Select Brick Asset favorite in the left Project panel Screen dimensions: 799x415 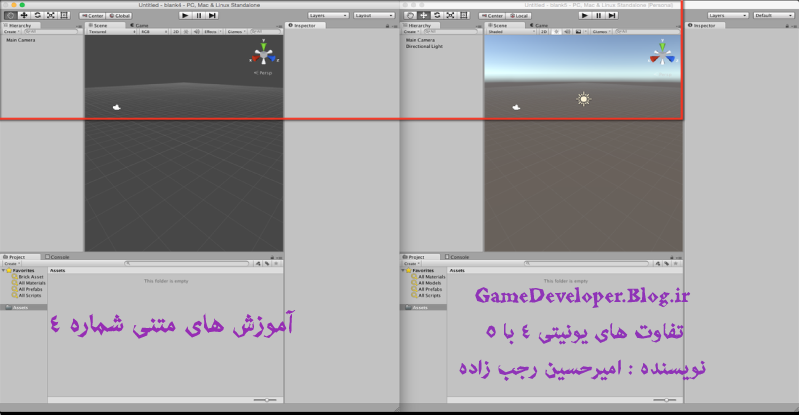(29, 277)
